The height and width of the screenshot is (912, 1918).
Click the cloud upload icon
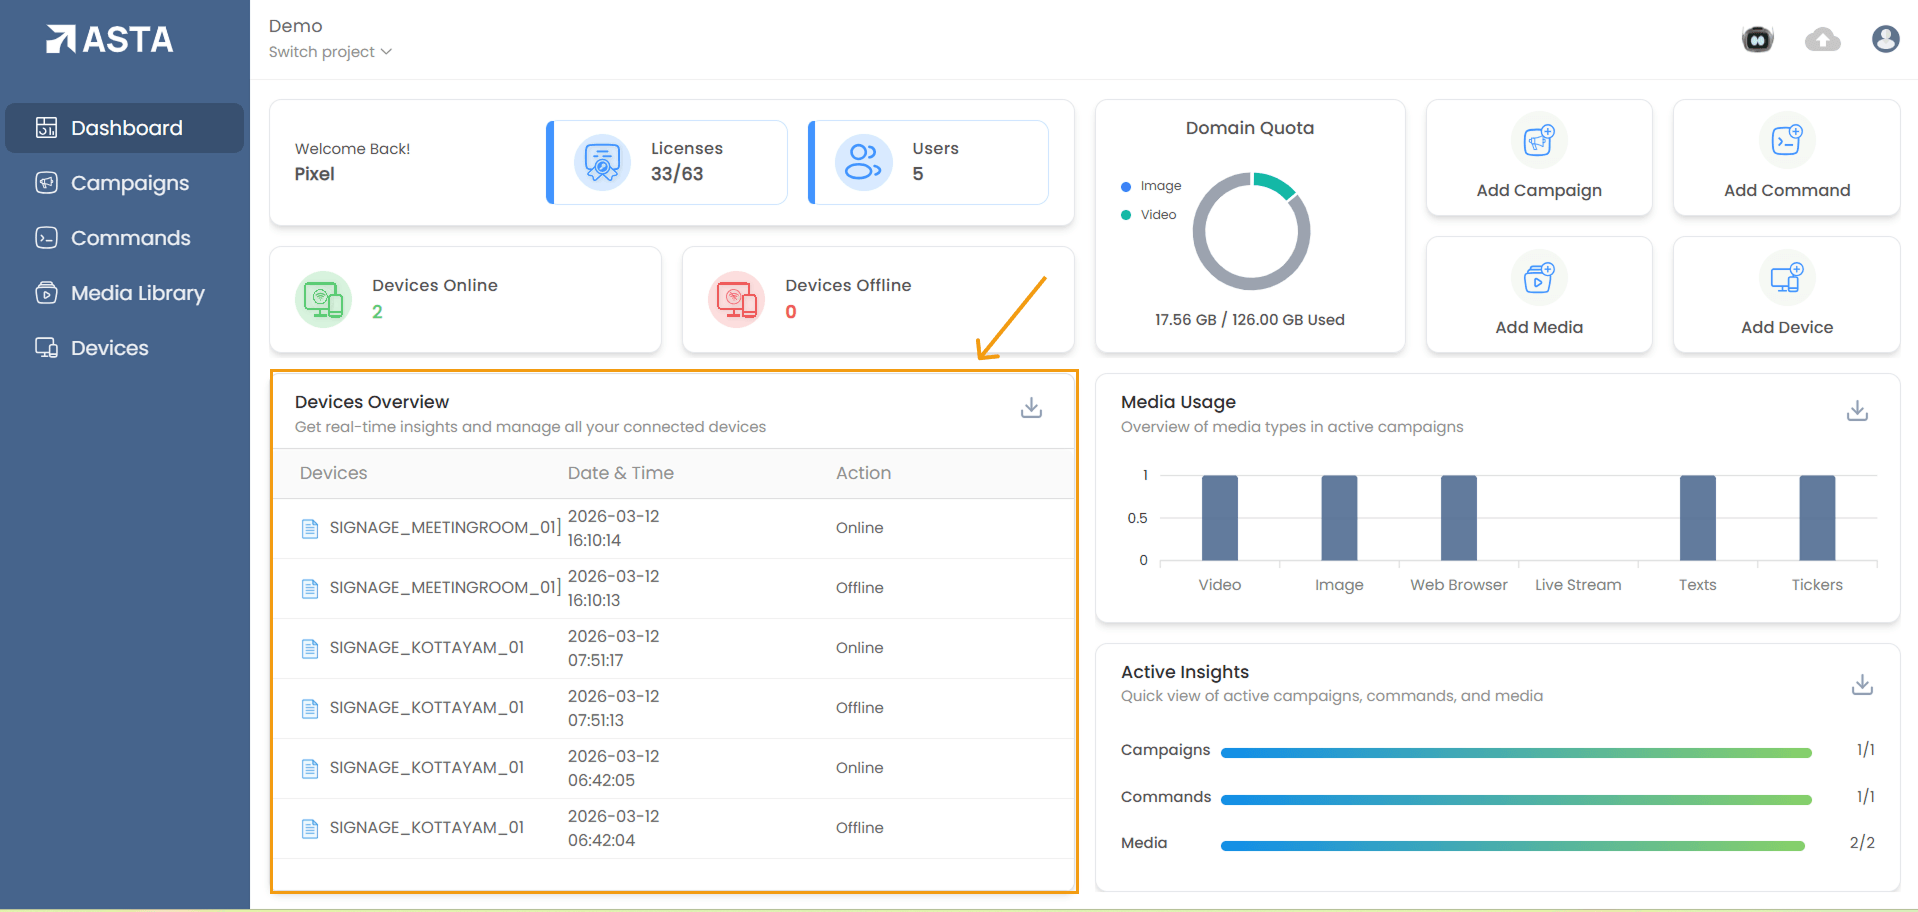click(x=1822, y=39)
